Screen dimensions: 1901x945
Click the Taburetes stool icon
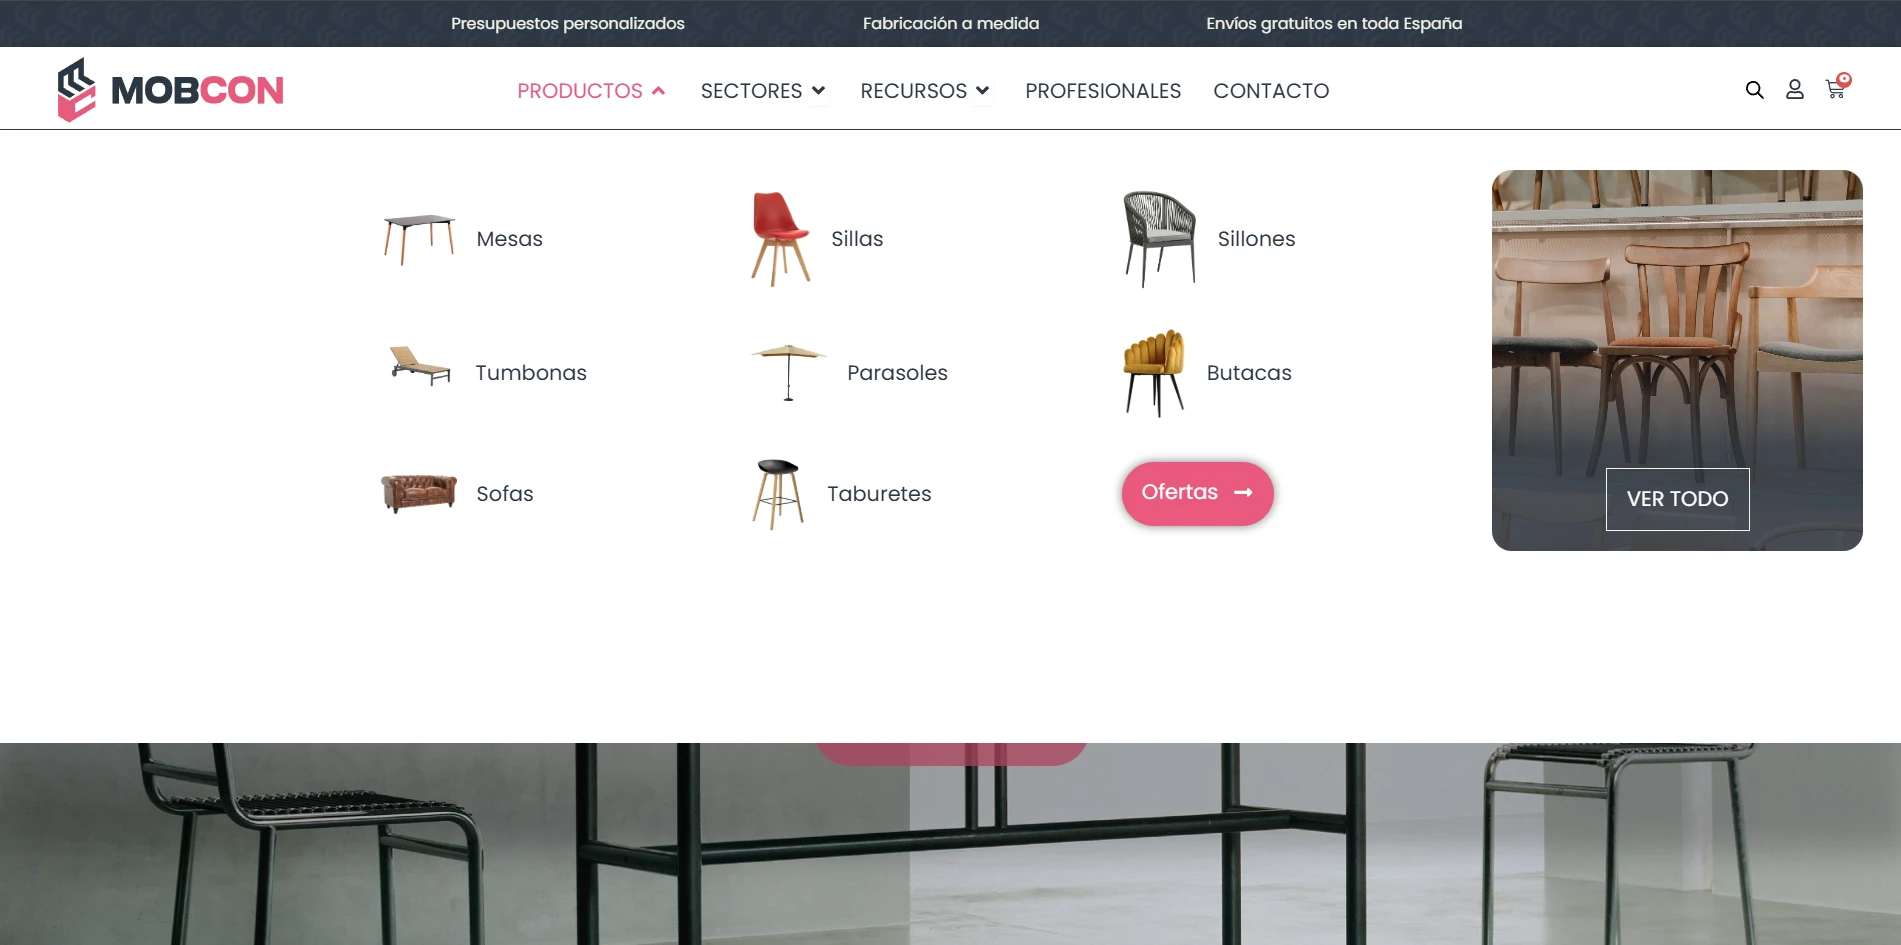coord(778,494)
